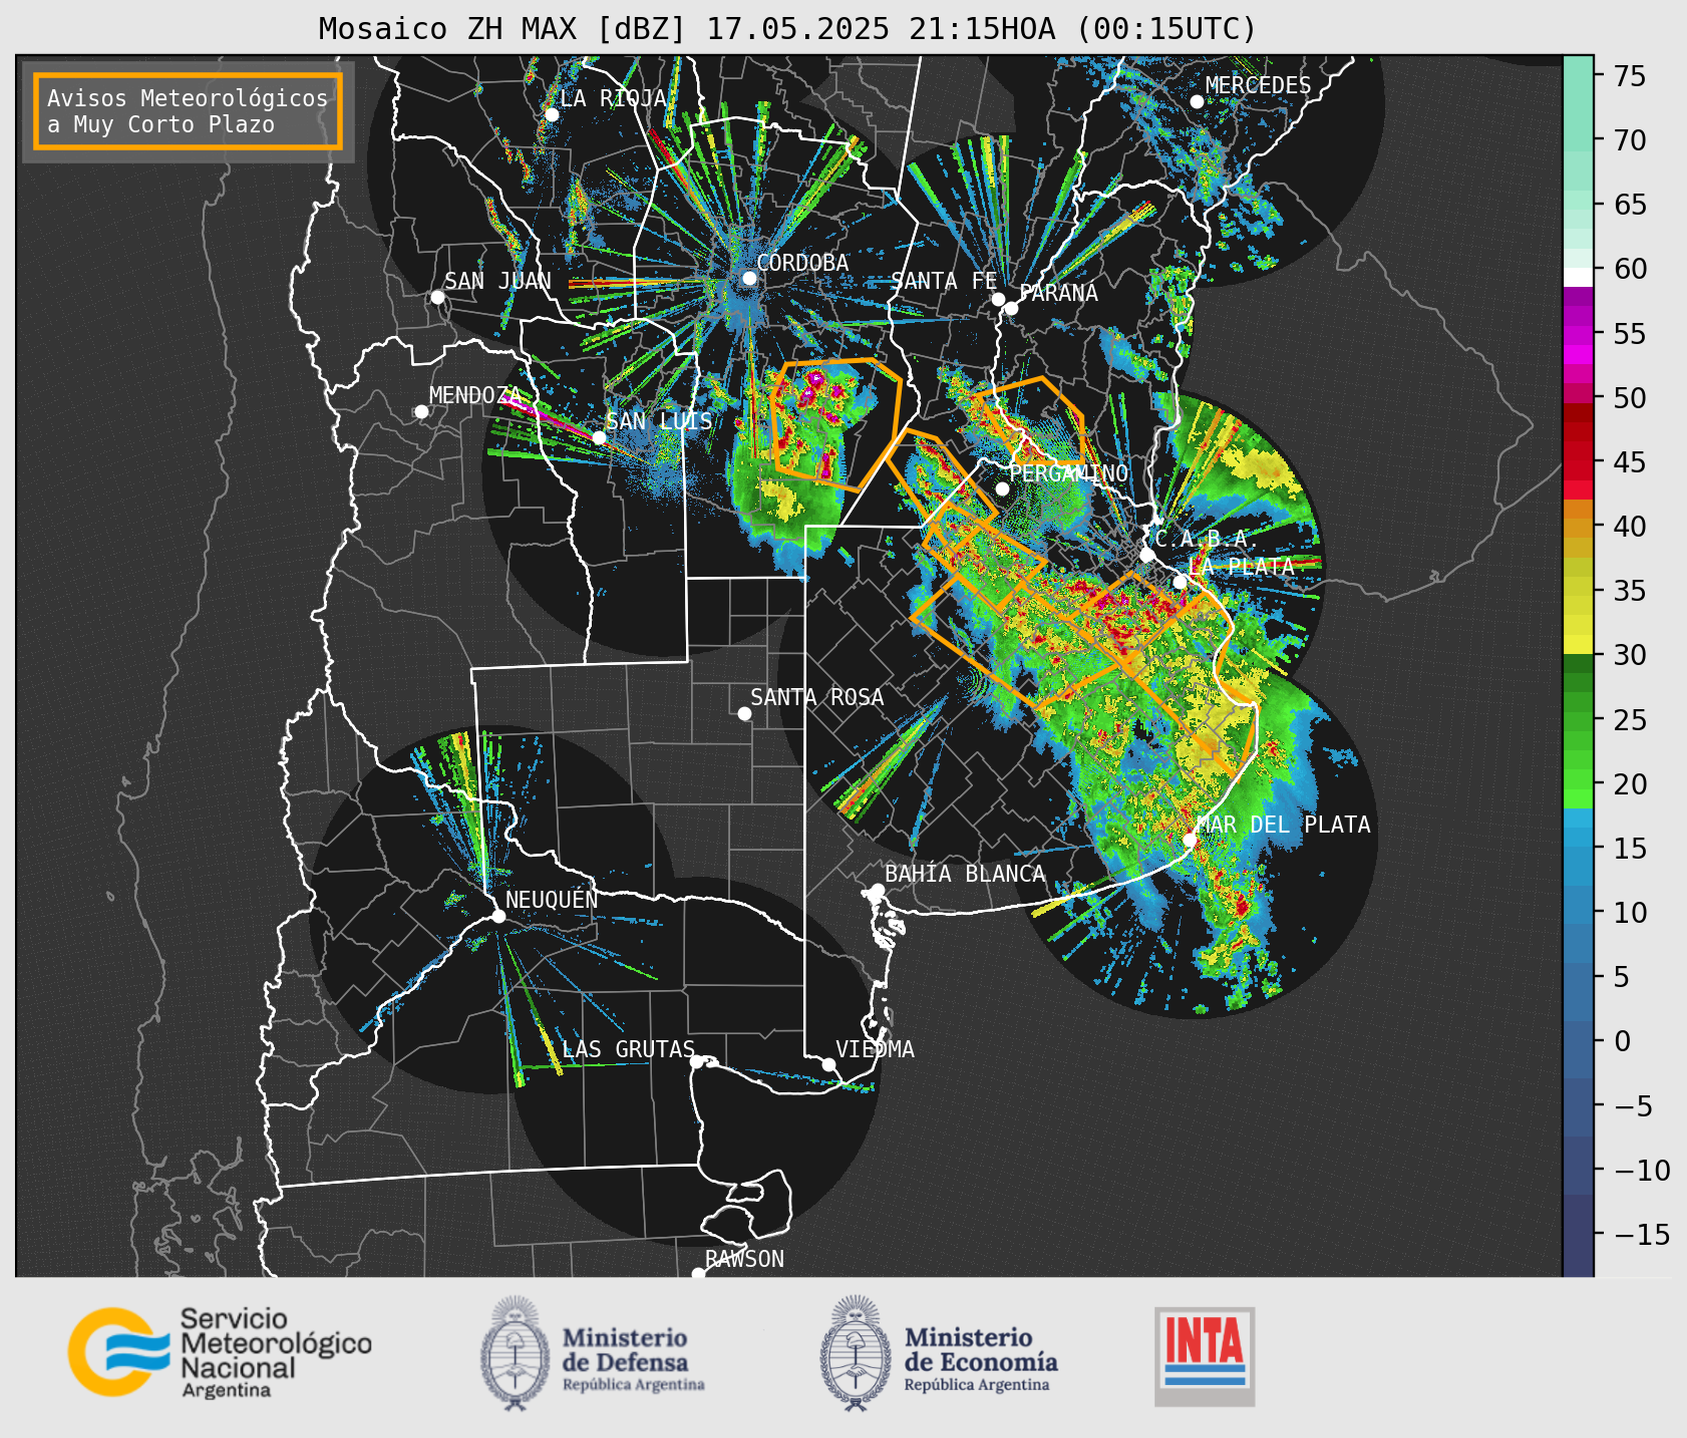Click the LAS GRUTAS marker dot
The image size is (1687, 1438).
tap(697, 1061)
